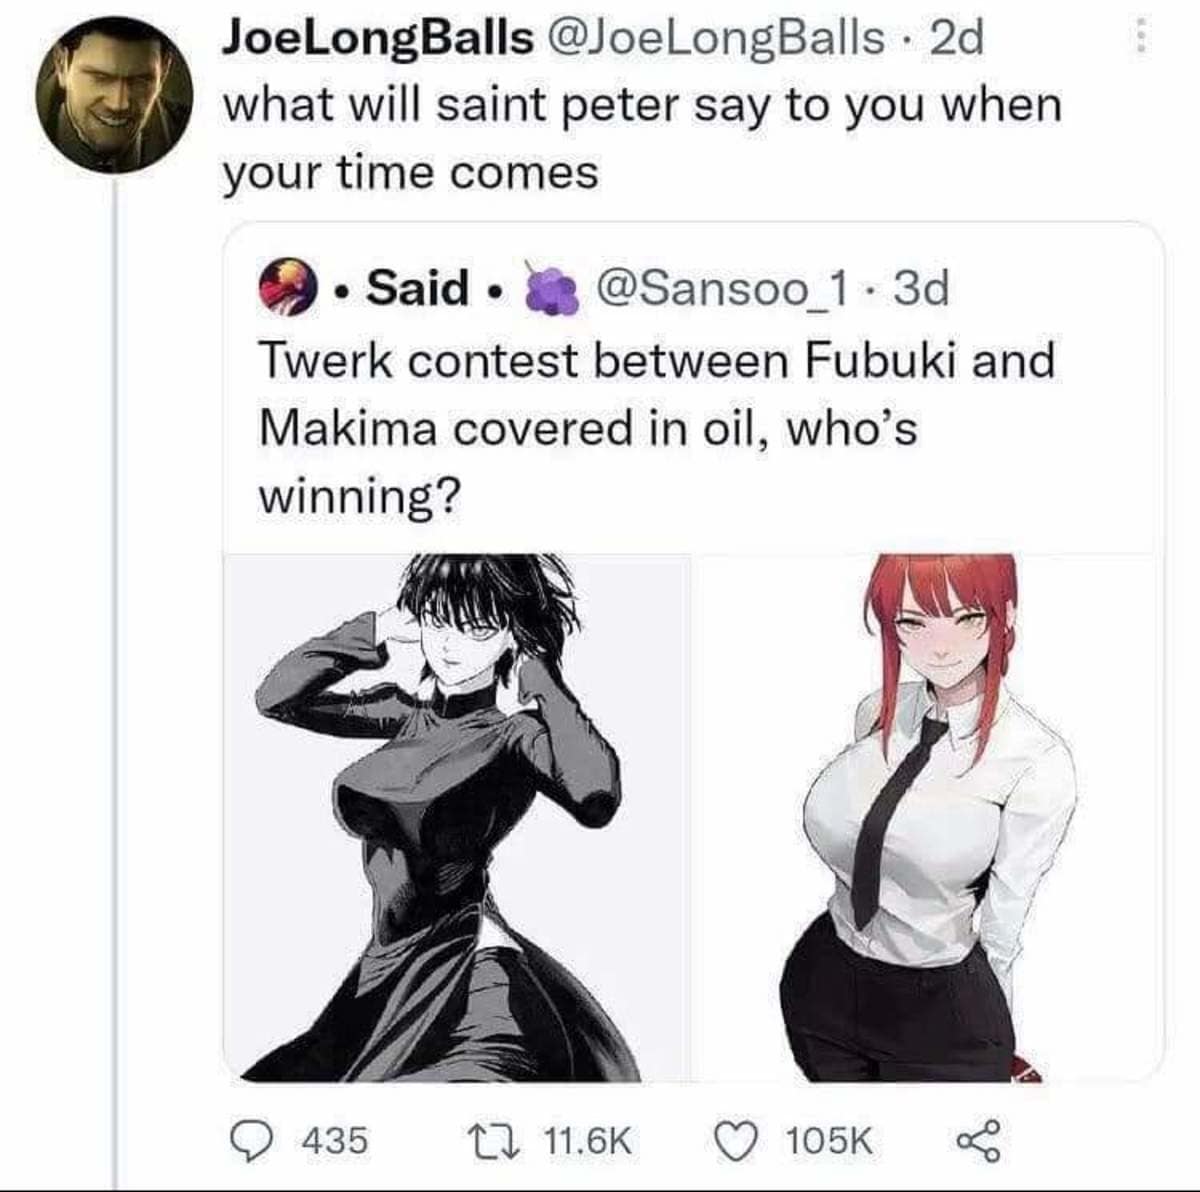Image resolution: width=1200 pixels, height=1192 pixels.
Task: Open the JoeLongBalls display name link
Action: point(378,40)
